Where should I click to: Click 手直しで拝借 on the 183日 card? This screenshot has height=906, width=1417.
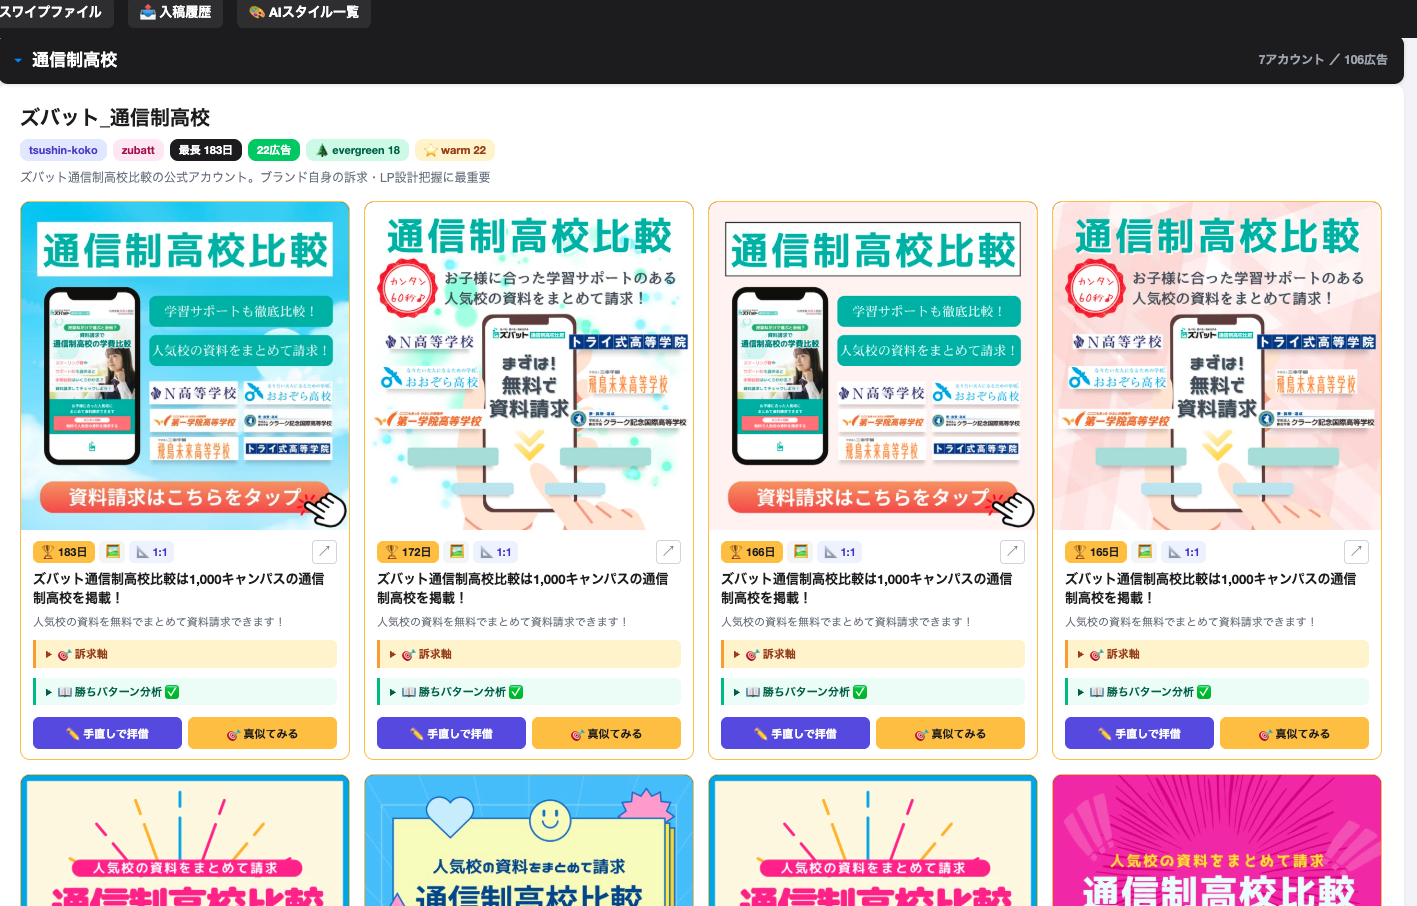(x=107, y=733)
